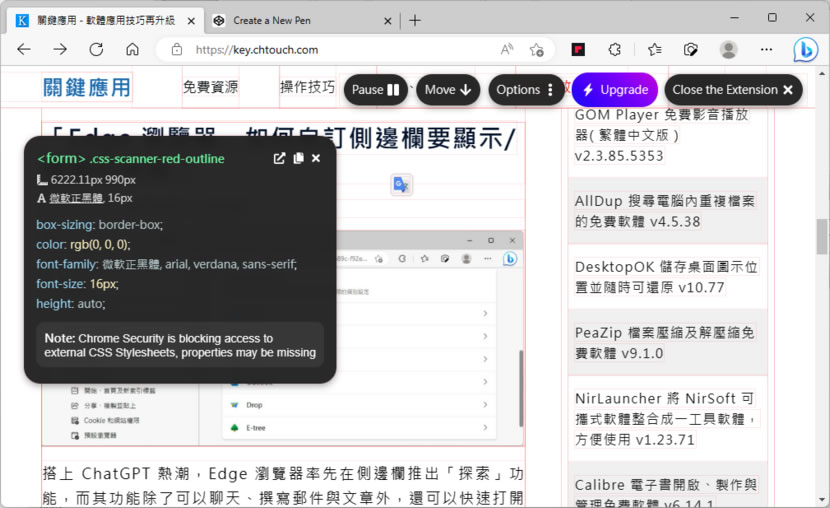830x508 pixels.
Task: Open the Bing sidebar icon
Action: [805, 50]
